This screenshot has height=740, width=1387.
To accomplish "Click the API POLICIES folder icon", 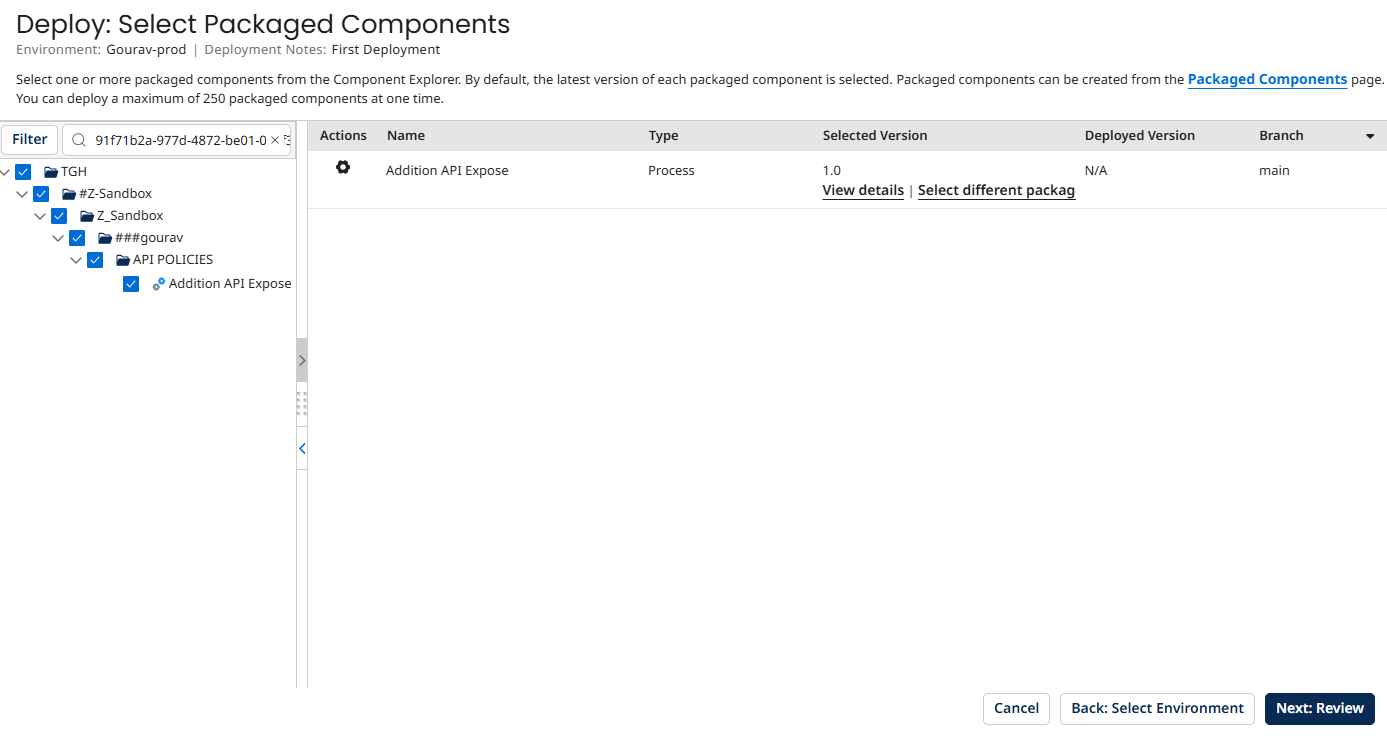I will [123, 260].
